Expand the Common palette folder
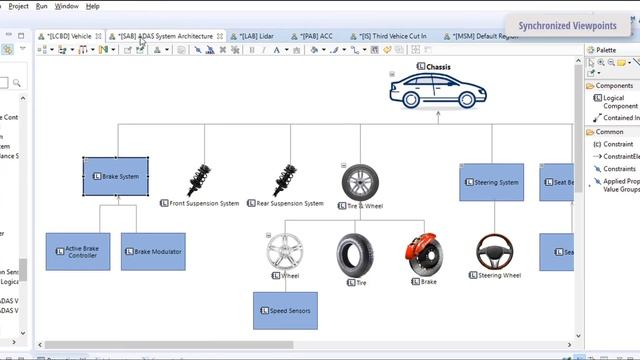 pyautogui.click(x=605, y=132)
